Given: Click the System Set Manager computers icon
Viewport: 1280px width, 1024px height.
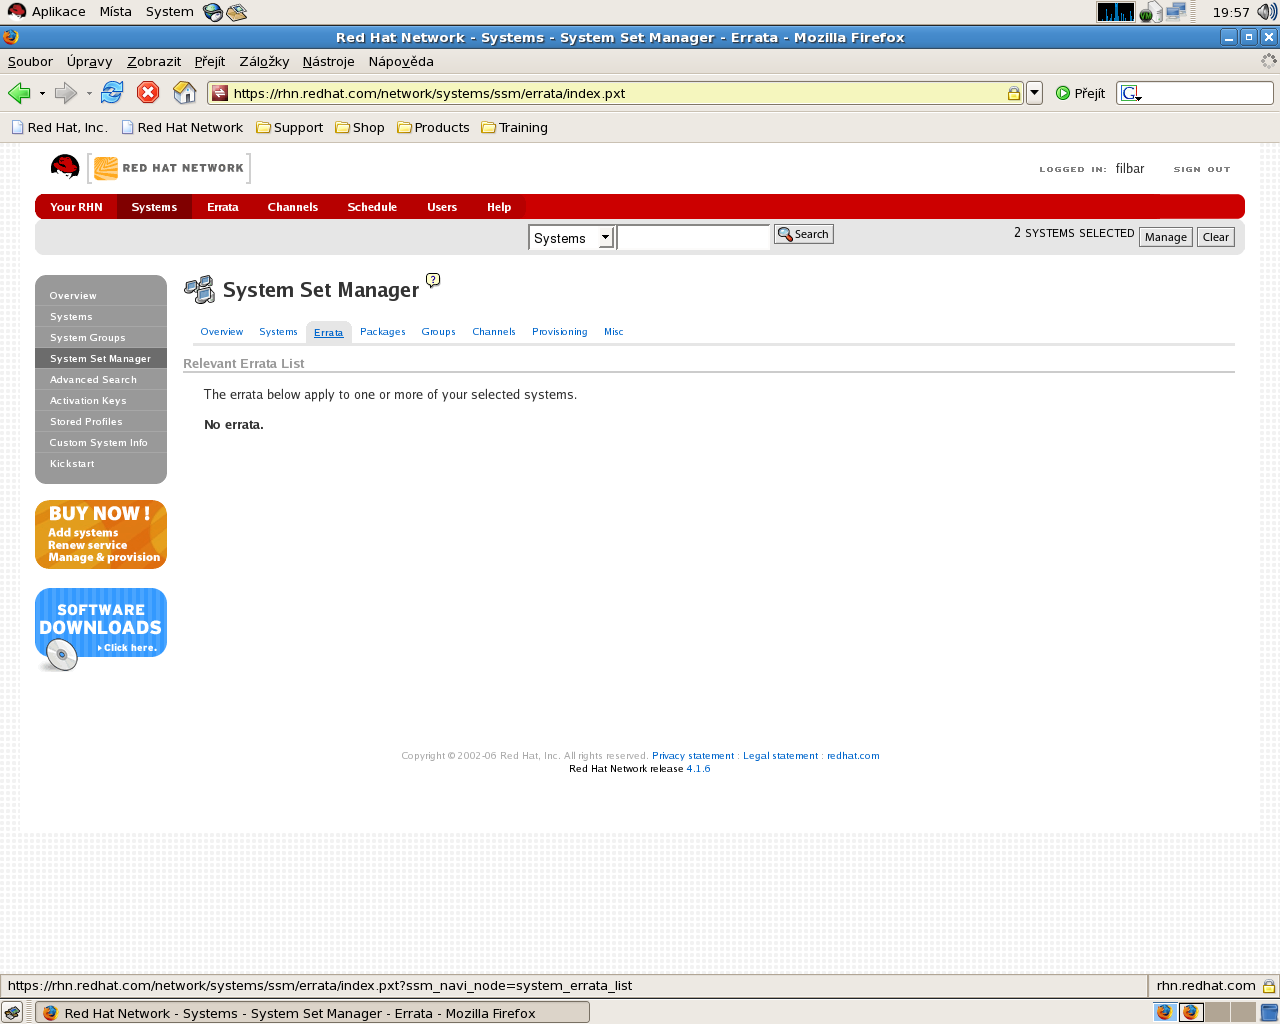Looking at the screenshot, I should click(x=199, y=290).
